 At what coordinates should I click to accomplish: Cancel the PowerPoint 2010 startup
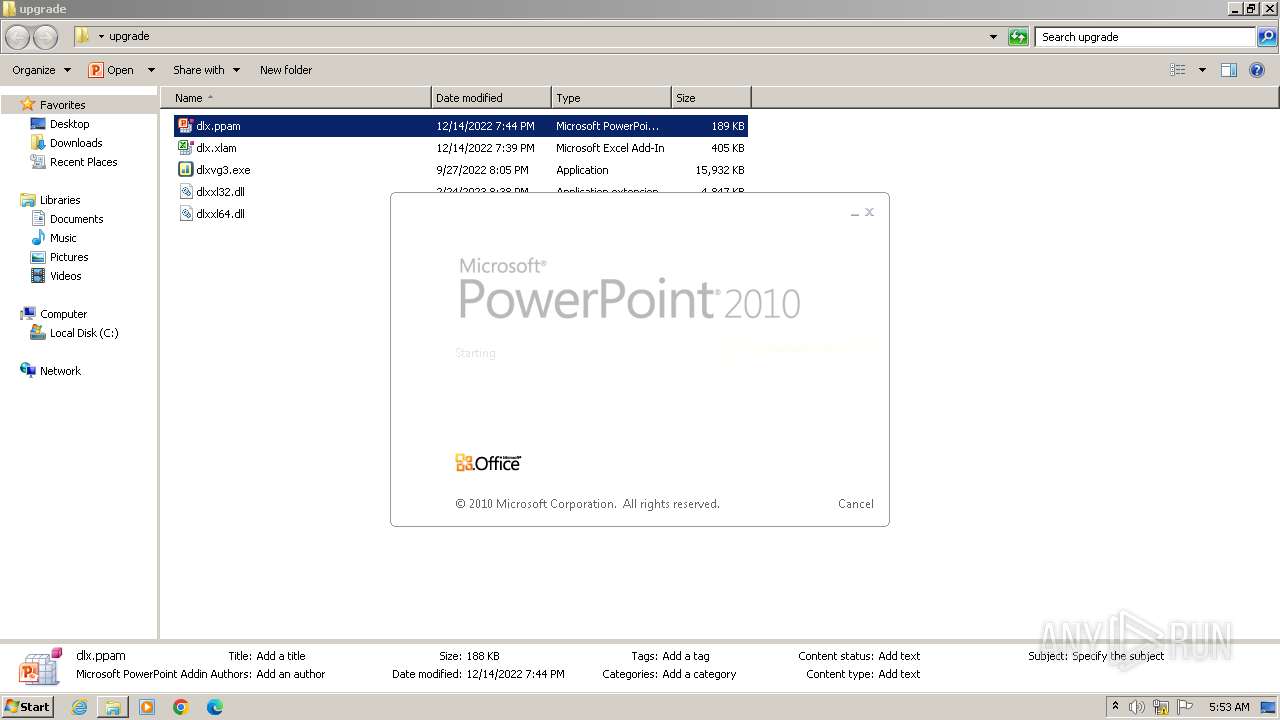click(x=856, y=504)
